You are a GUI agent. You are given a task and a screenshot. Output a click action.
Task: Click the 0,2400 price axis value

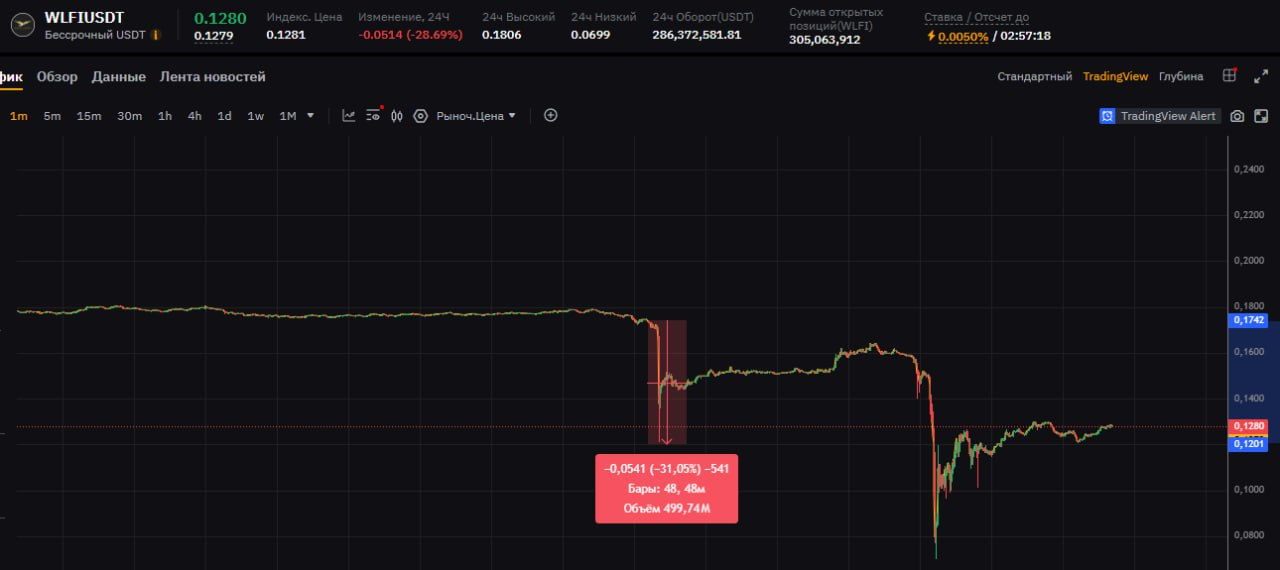click(x=1249, y=169)
